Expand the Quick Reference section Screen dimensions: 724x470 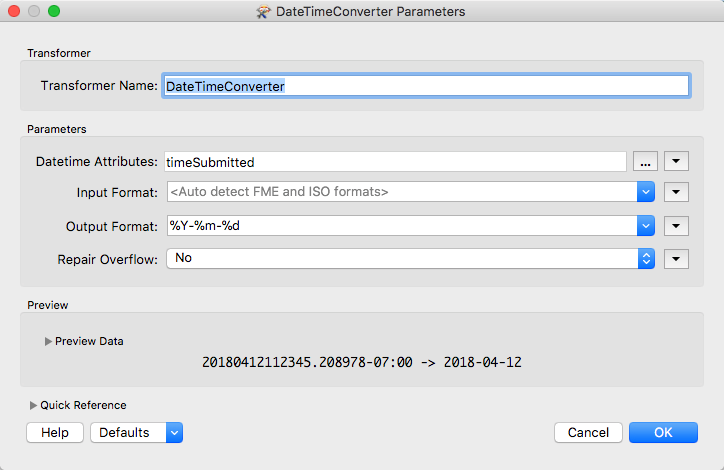click(x=33, y=405)
